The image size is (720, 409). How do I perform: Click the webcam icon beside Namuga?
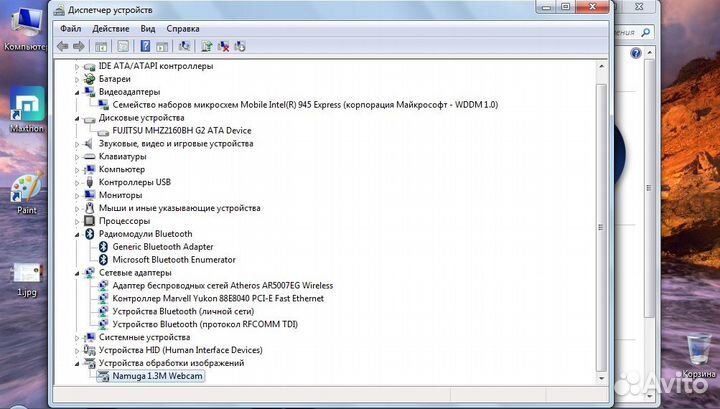pos(103,376)
